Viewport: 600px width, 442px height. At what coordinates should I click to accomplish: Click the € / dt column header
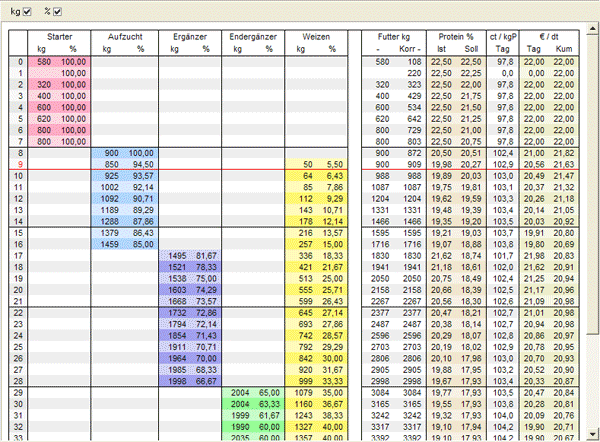tap(549, 34)
